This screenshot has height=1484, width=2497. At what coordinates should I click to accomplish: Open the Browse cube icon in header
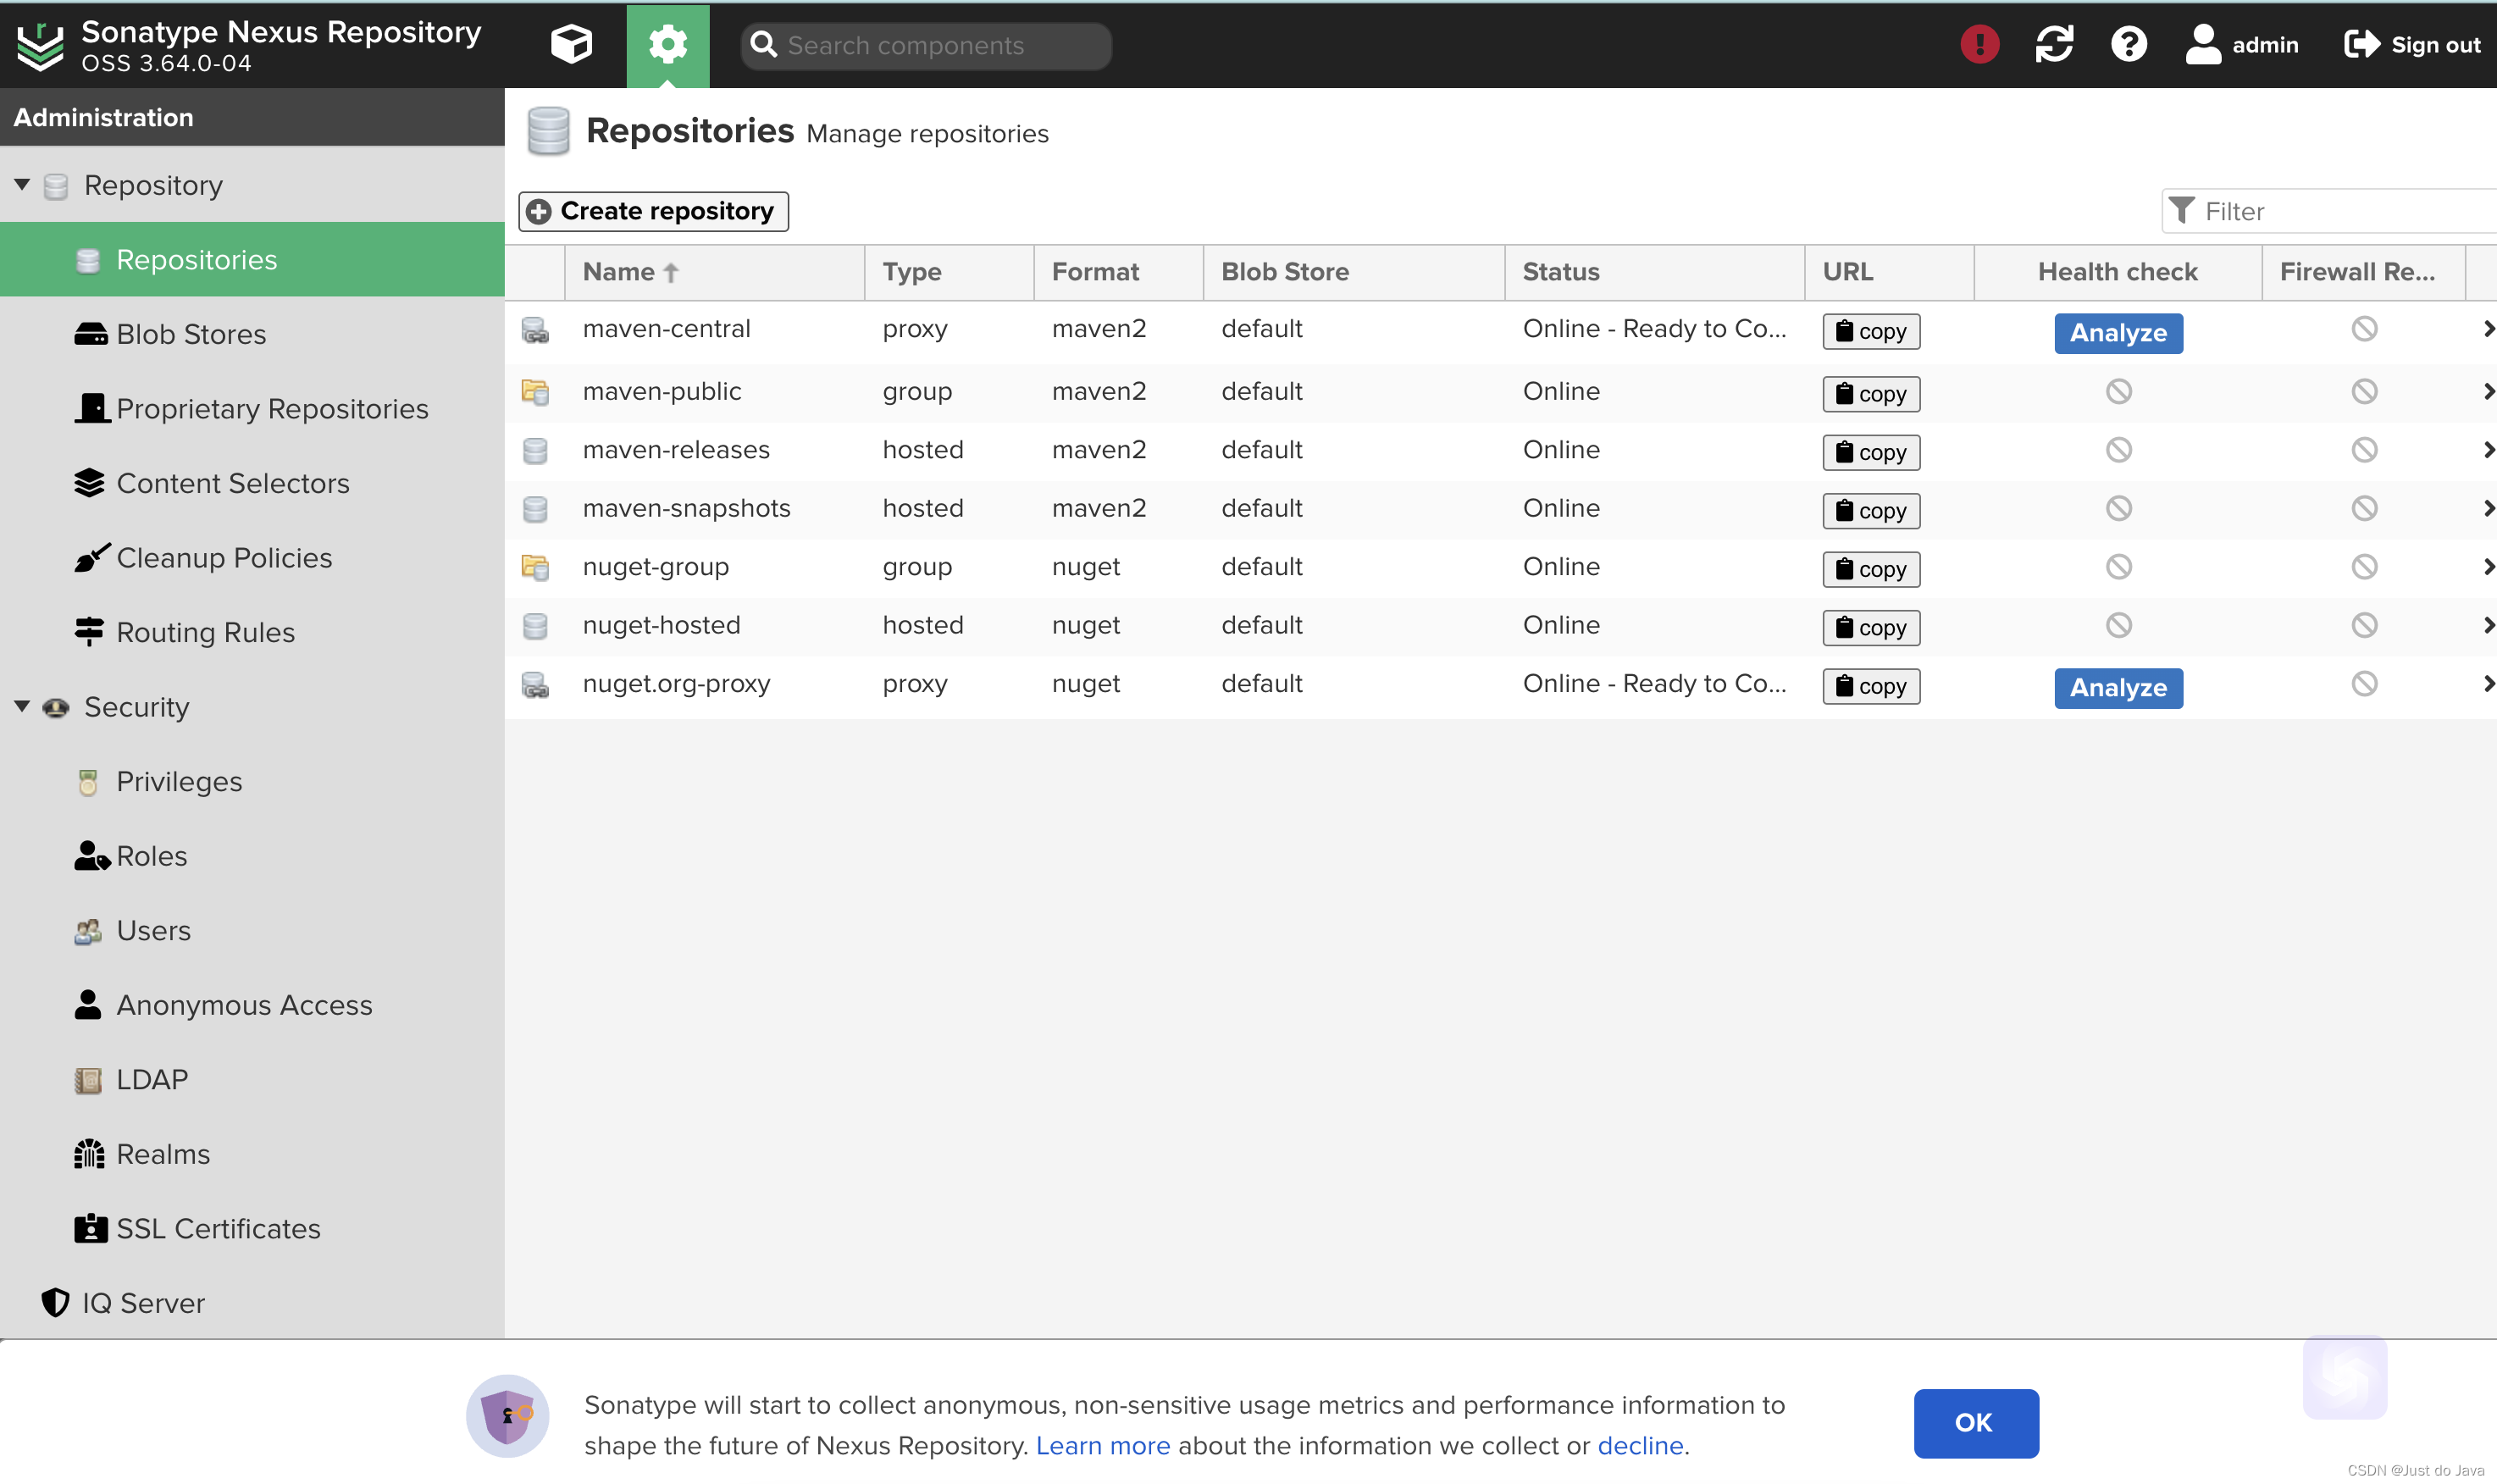tap(571, 44)
